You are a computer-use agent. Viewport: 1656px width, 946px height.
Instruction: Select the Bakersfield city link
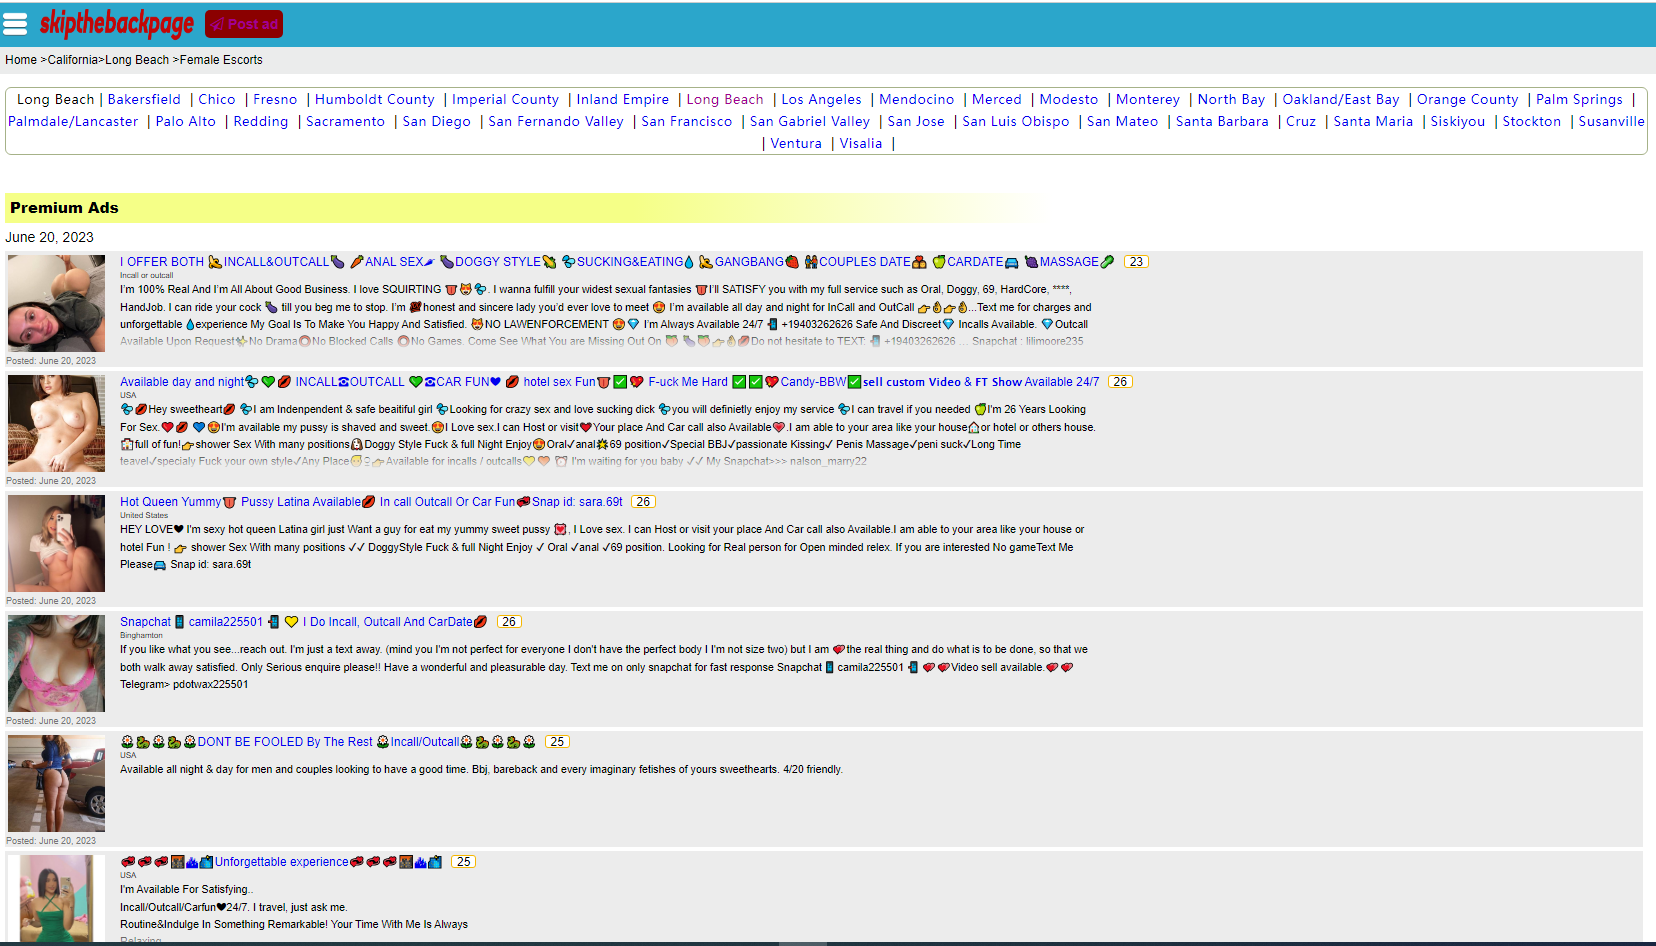click(144, 100)
